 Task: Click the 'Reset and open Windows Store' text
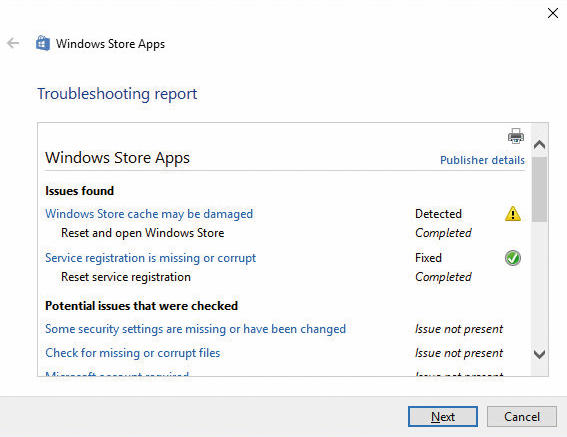click(142, 233)
